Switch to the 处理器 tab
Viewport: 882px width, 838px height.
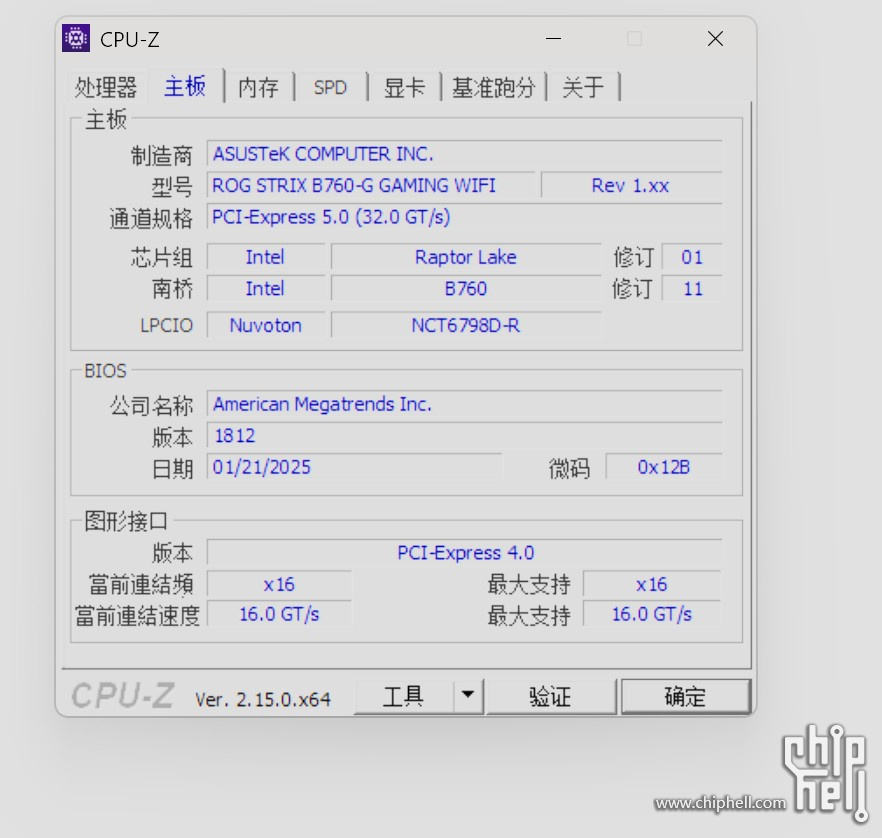[x=106, y=87]
